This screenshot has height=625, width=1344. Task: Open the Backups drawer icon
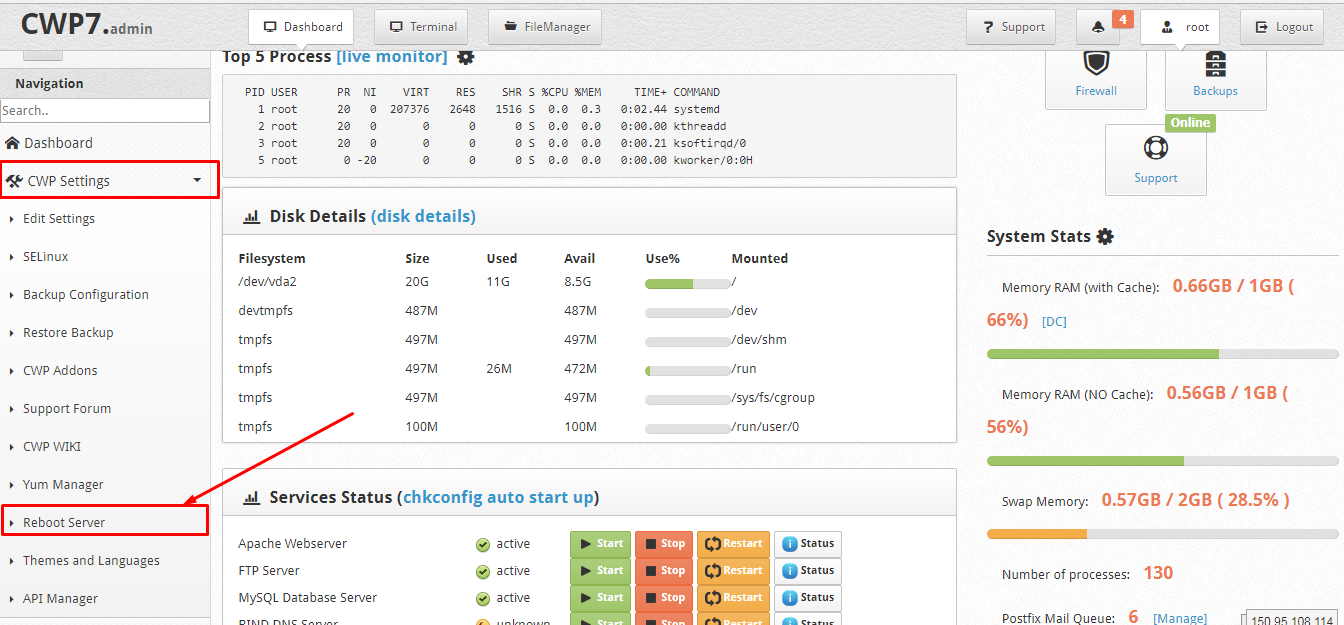point(1216,62)
